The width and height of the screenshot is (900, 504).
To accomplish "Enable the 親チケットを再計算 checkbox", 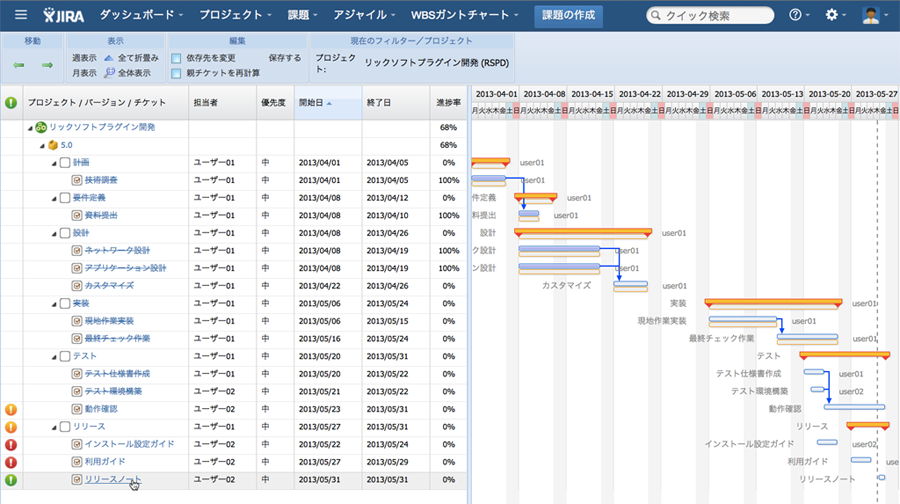I will 176,73.
